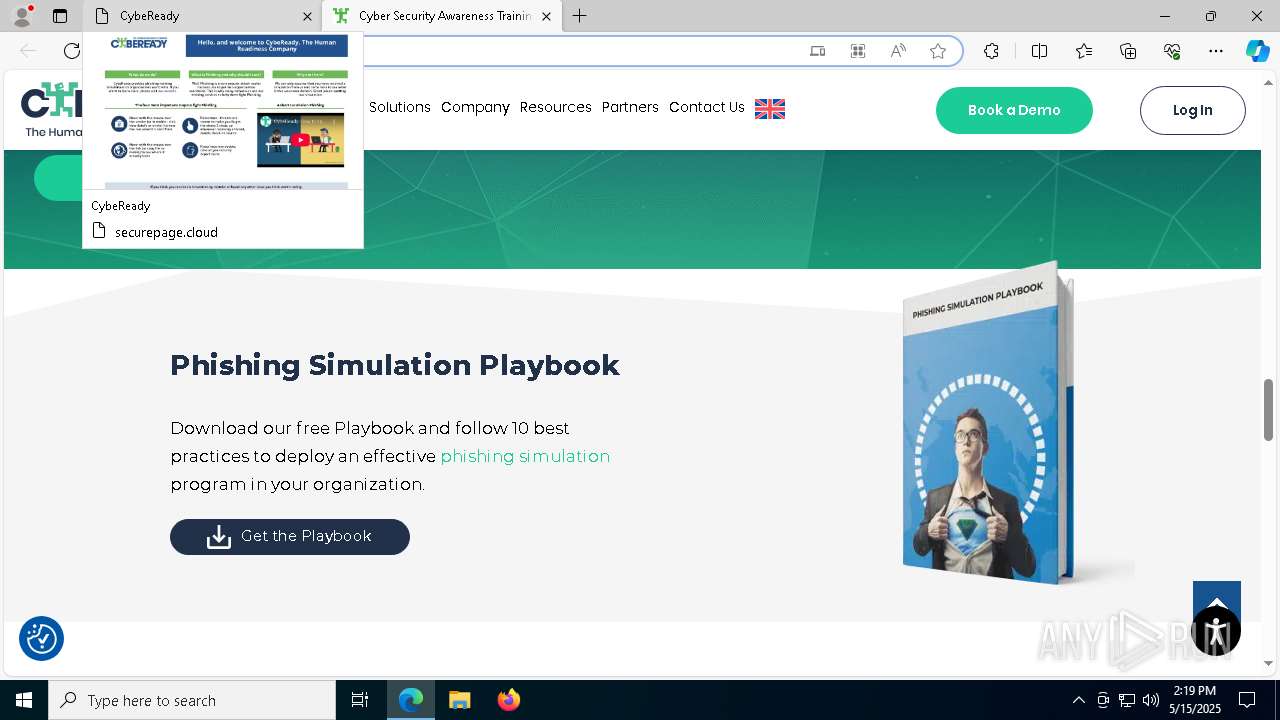
Task: Open Task View on taskbar
Action: (360, 700)
